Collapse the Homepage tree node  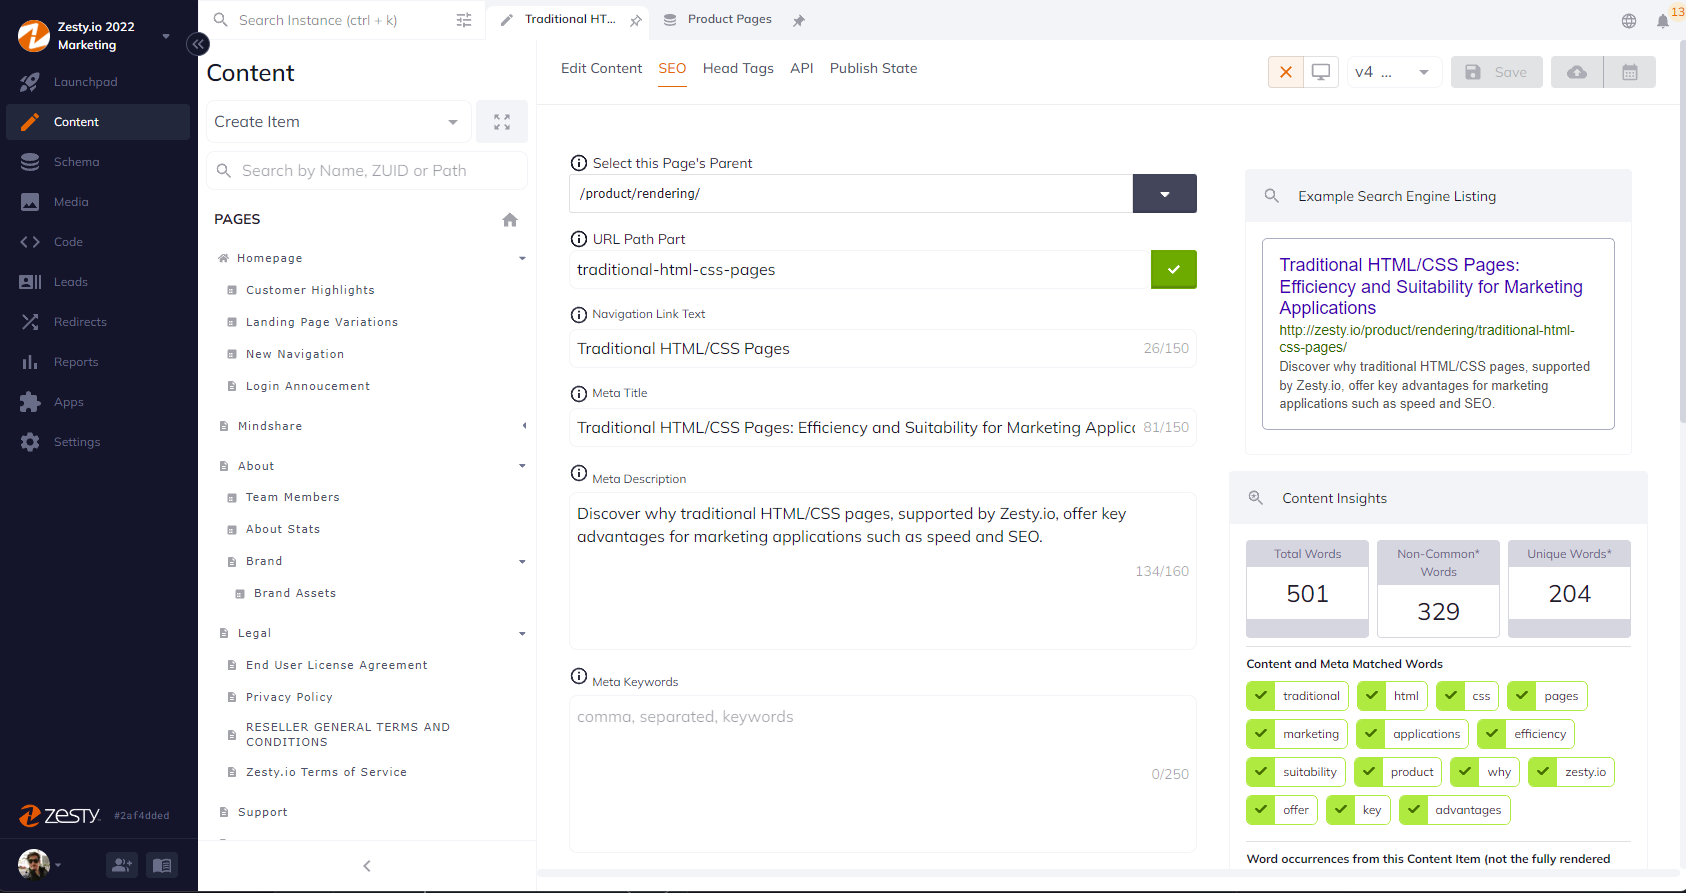522,258
